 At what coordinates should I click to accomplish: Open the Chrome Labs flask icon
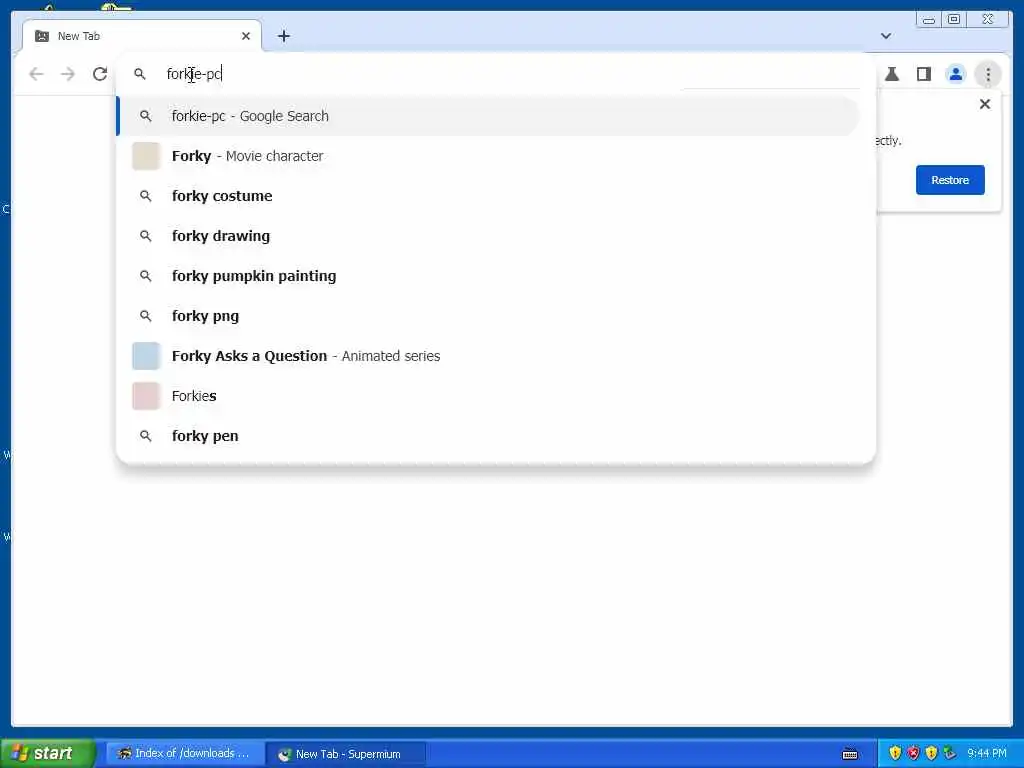[x=891, y=74]
